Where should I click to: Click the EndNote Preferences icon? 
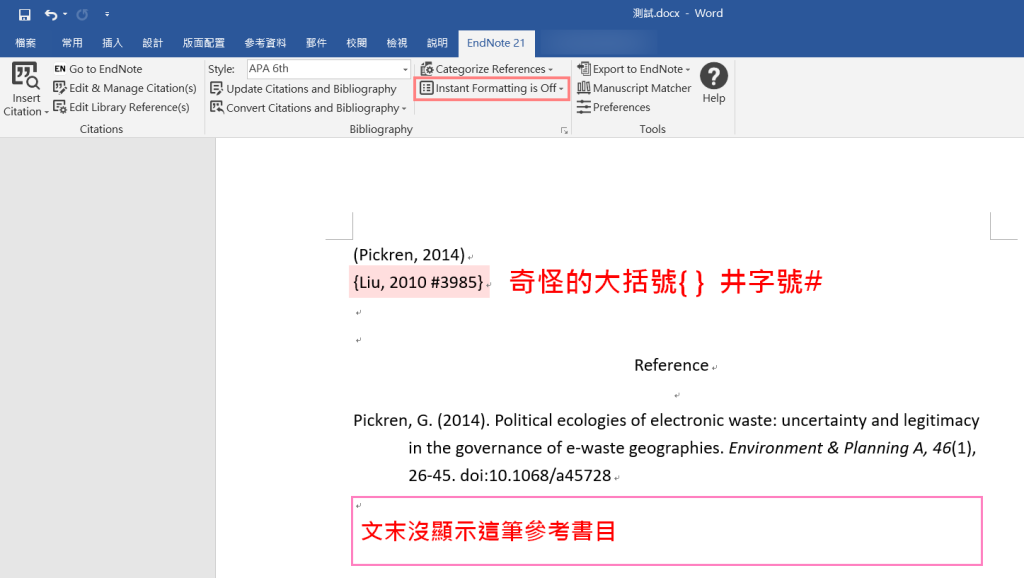584,106
